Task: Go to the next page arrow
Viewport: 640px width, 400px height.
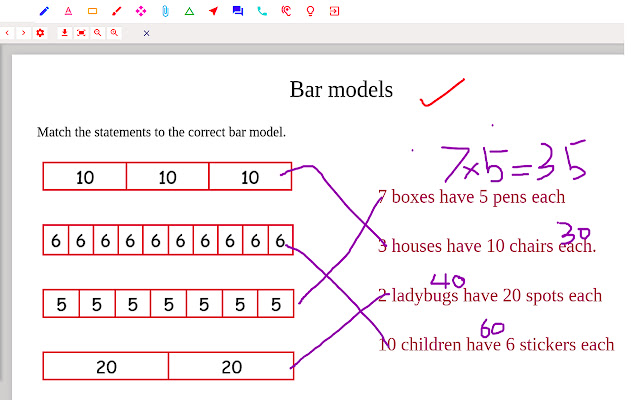Action: (23, 33)
